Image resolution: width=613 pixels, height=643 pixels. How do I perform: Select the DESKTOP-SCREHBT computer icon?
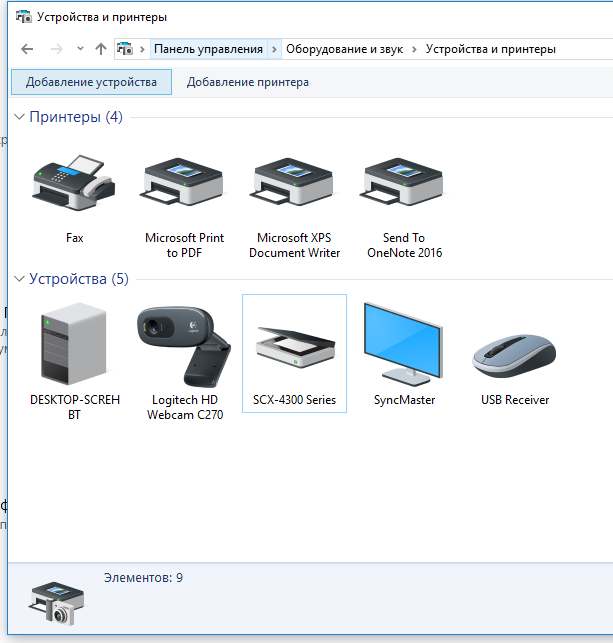point(74,344)
